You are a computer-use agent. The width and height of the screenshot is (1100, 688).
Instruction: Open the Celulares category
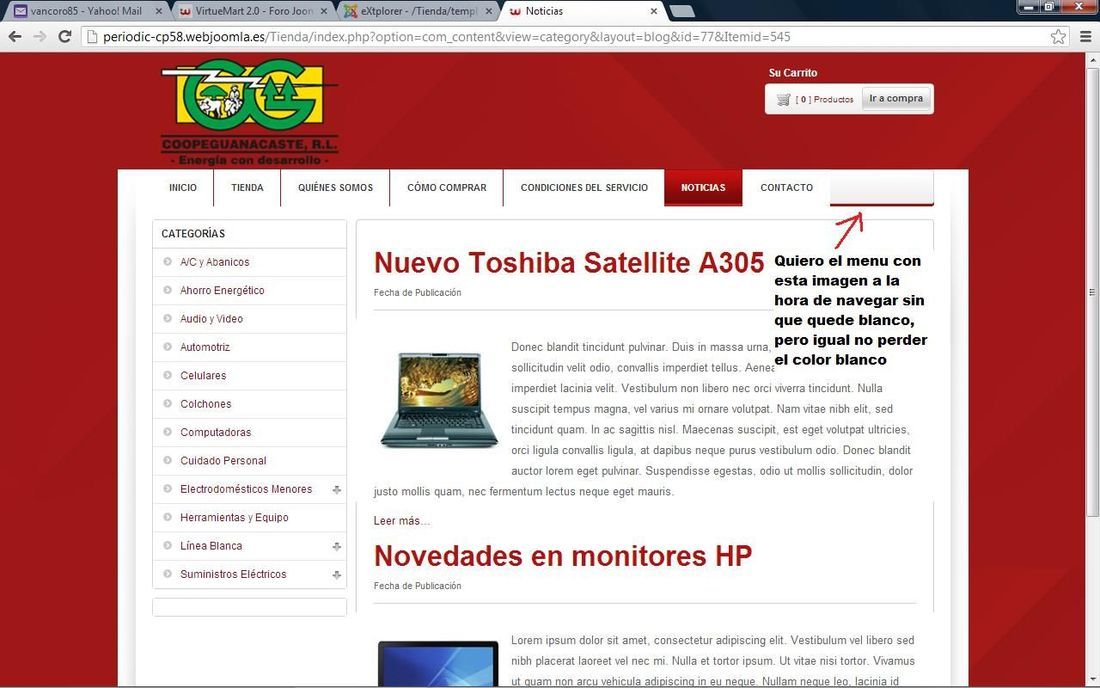click(x=203, y=375)
